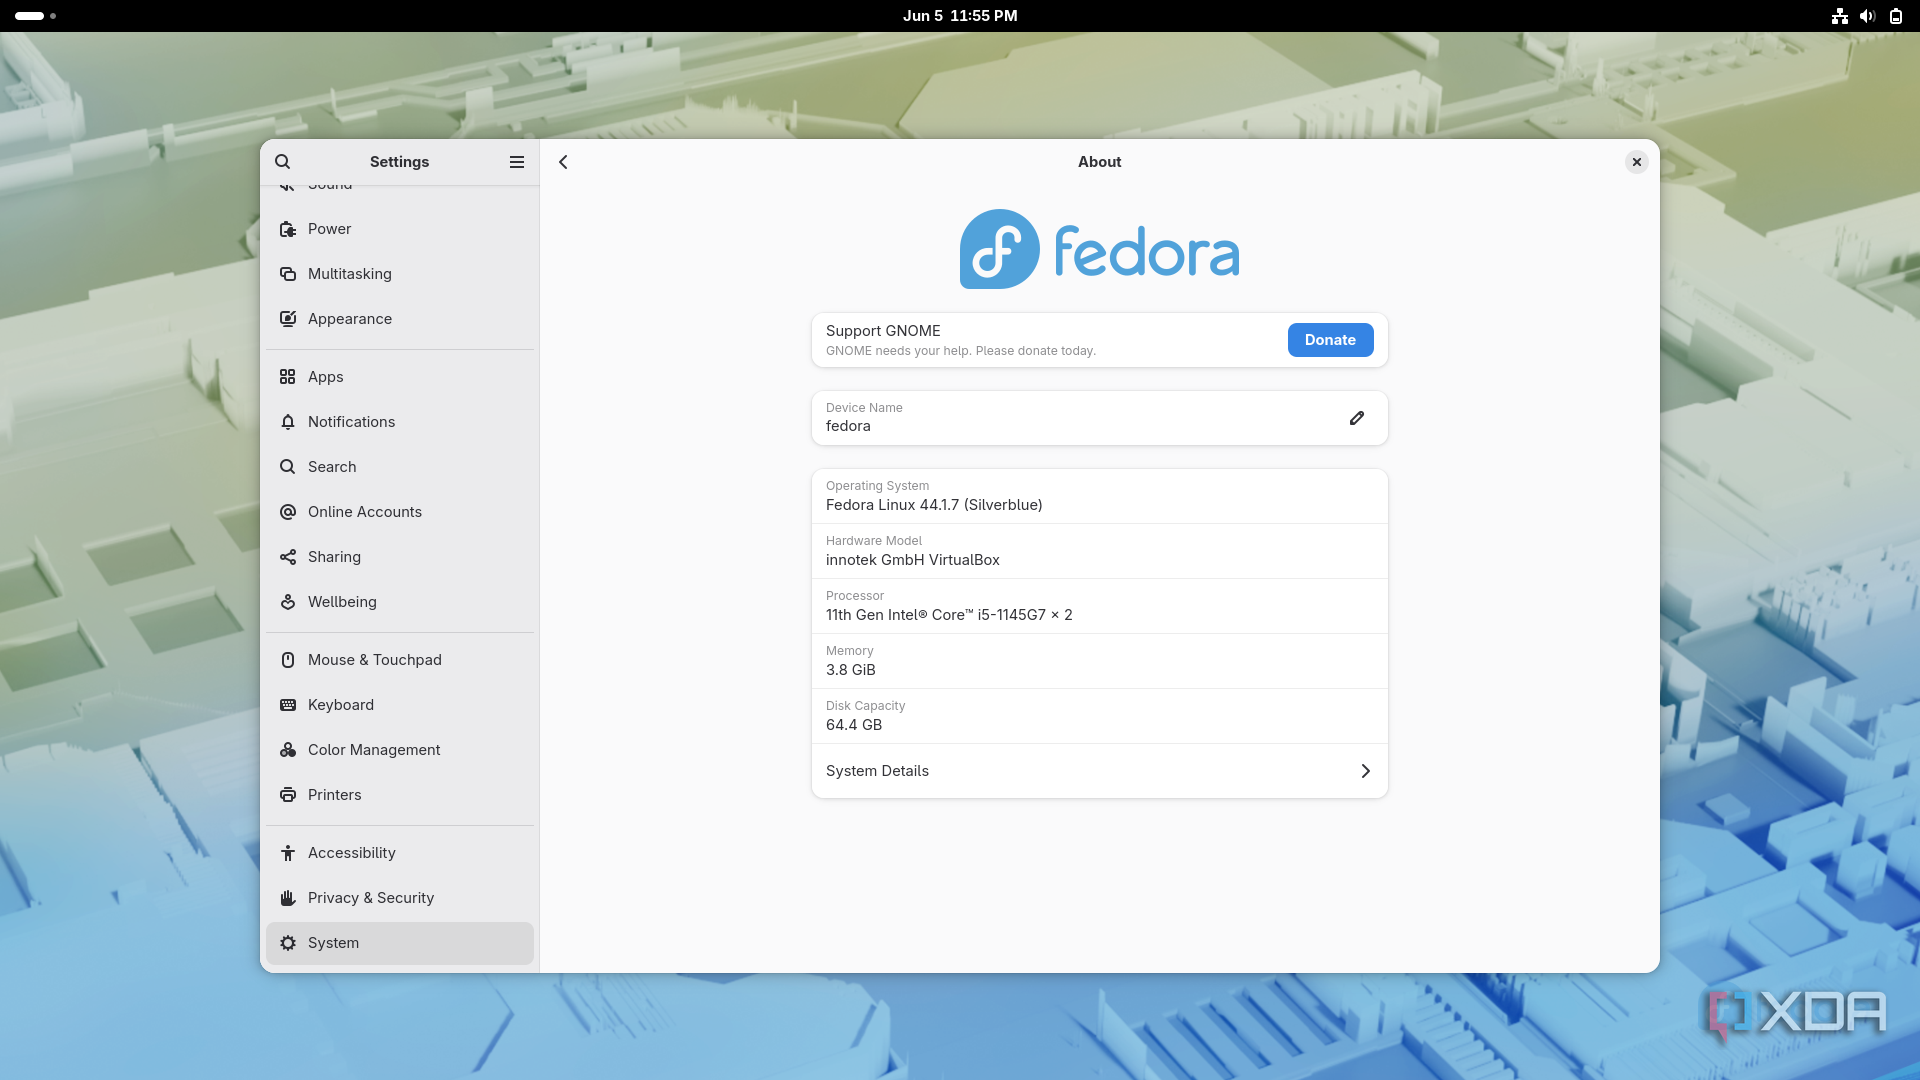Click 'GNOME needs your help' subtitle text
The width and height of the screenshot is (1920, 1080).
pos(961,351)
